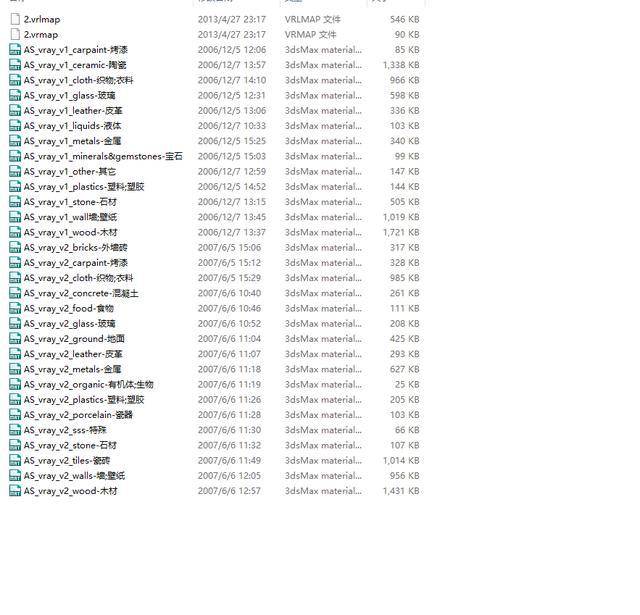640x615 pixels.
Task: Click the material icon of AS_vray_v1_other
Action: (15, 171)
